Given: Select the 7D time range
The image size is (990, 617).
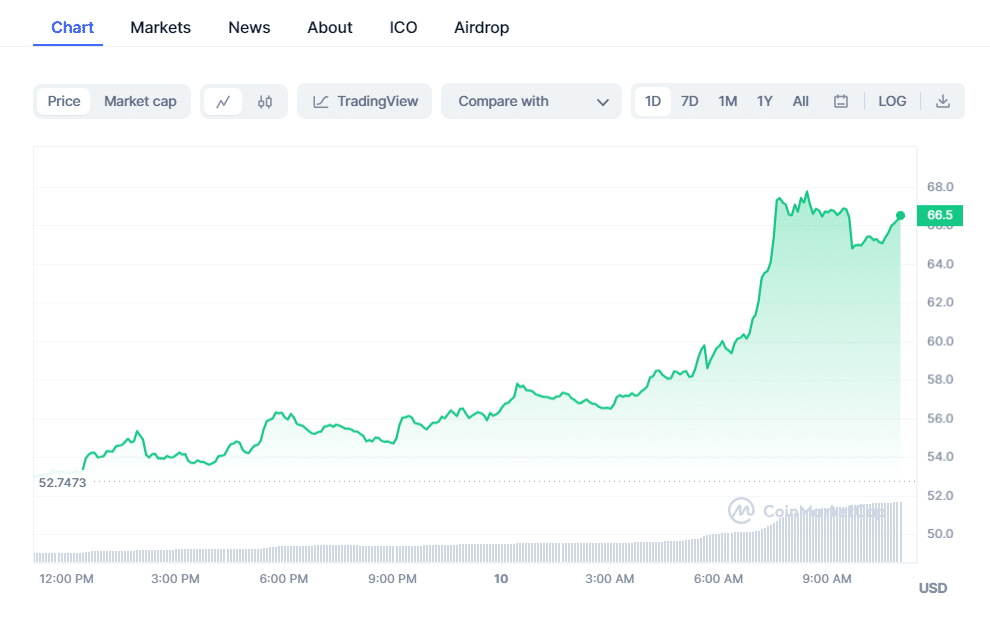Looking at the screenshot, I should 690,101.
